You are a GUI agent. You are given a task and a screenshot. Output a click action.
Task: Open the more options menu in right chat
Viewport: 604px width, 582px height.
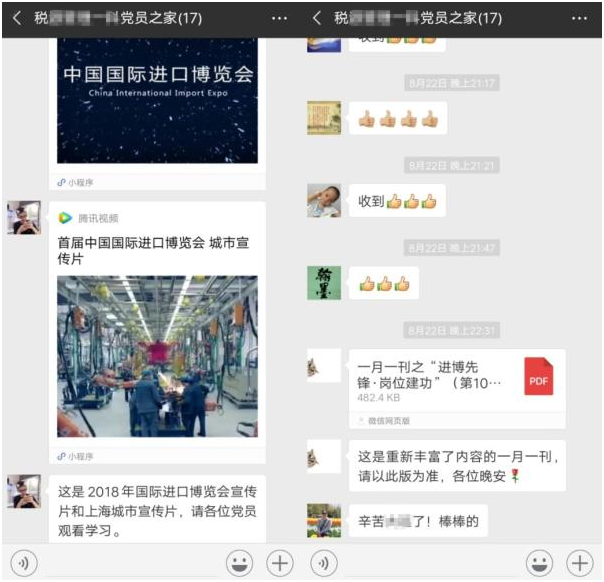point(579,18)
